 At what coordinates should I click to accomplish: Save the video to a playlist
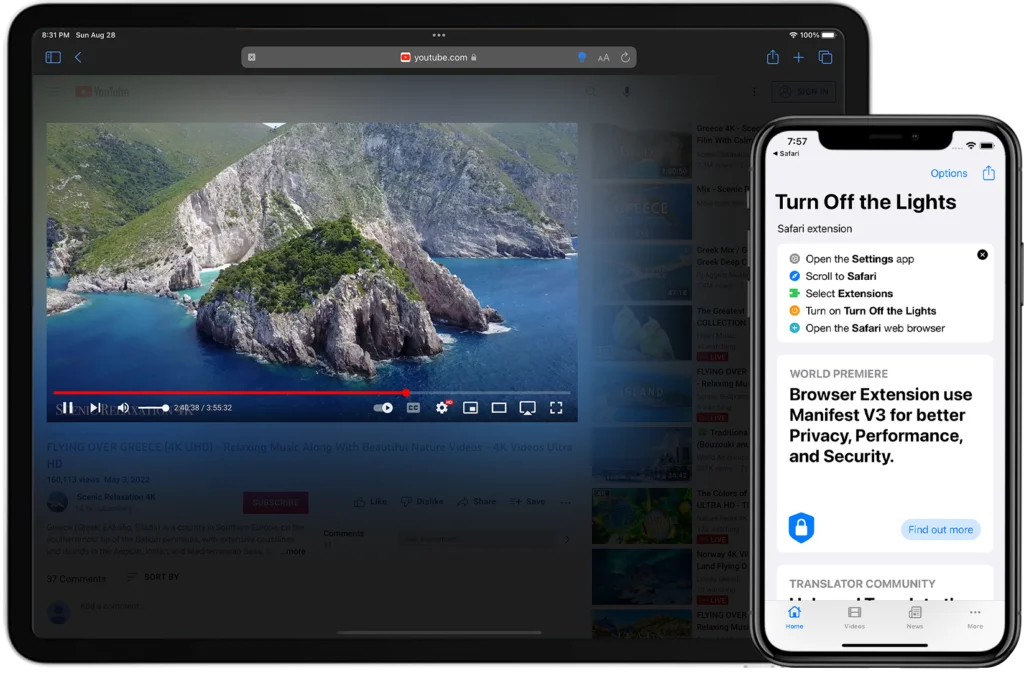click(x=528, y=502)
